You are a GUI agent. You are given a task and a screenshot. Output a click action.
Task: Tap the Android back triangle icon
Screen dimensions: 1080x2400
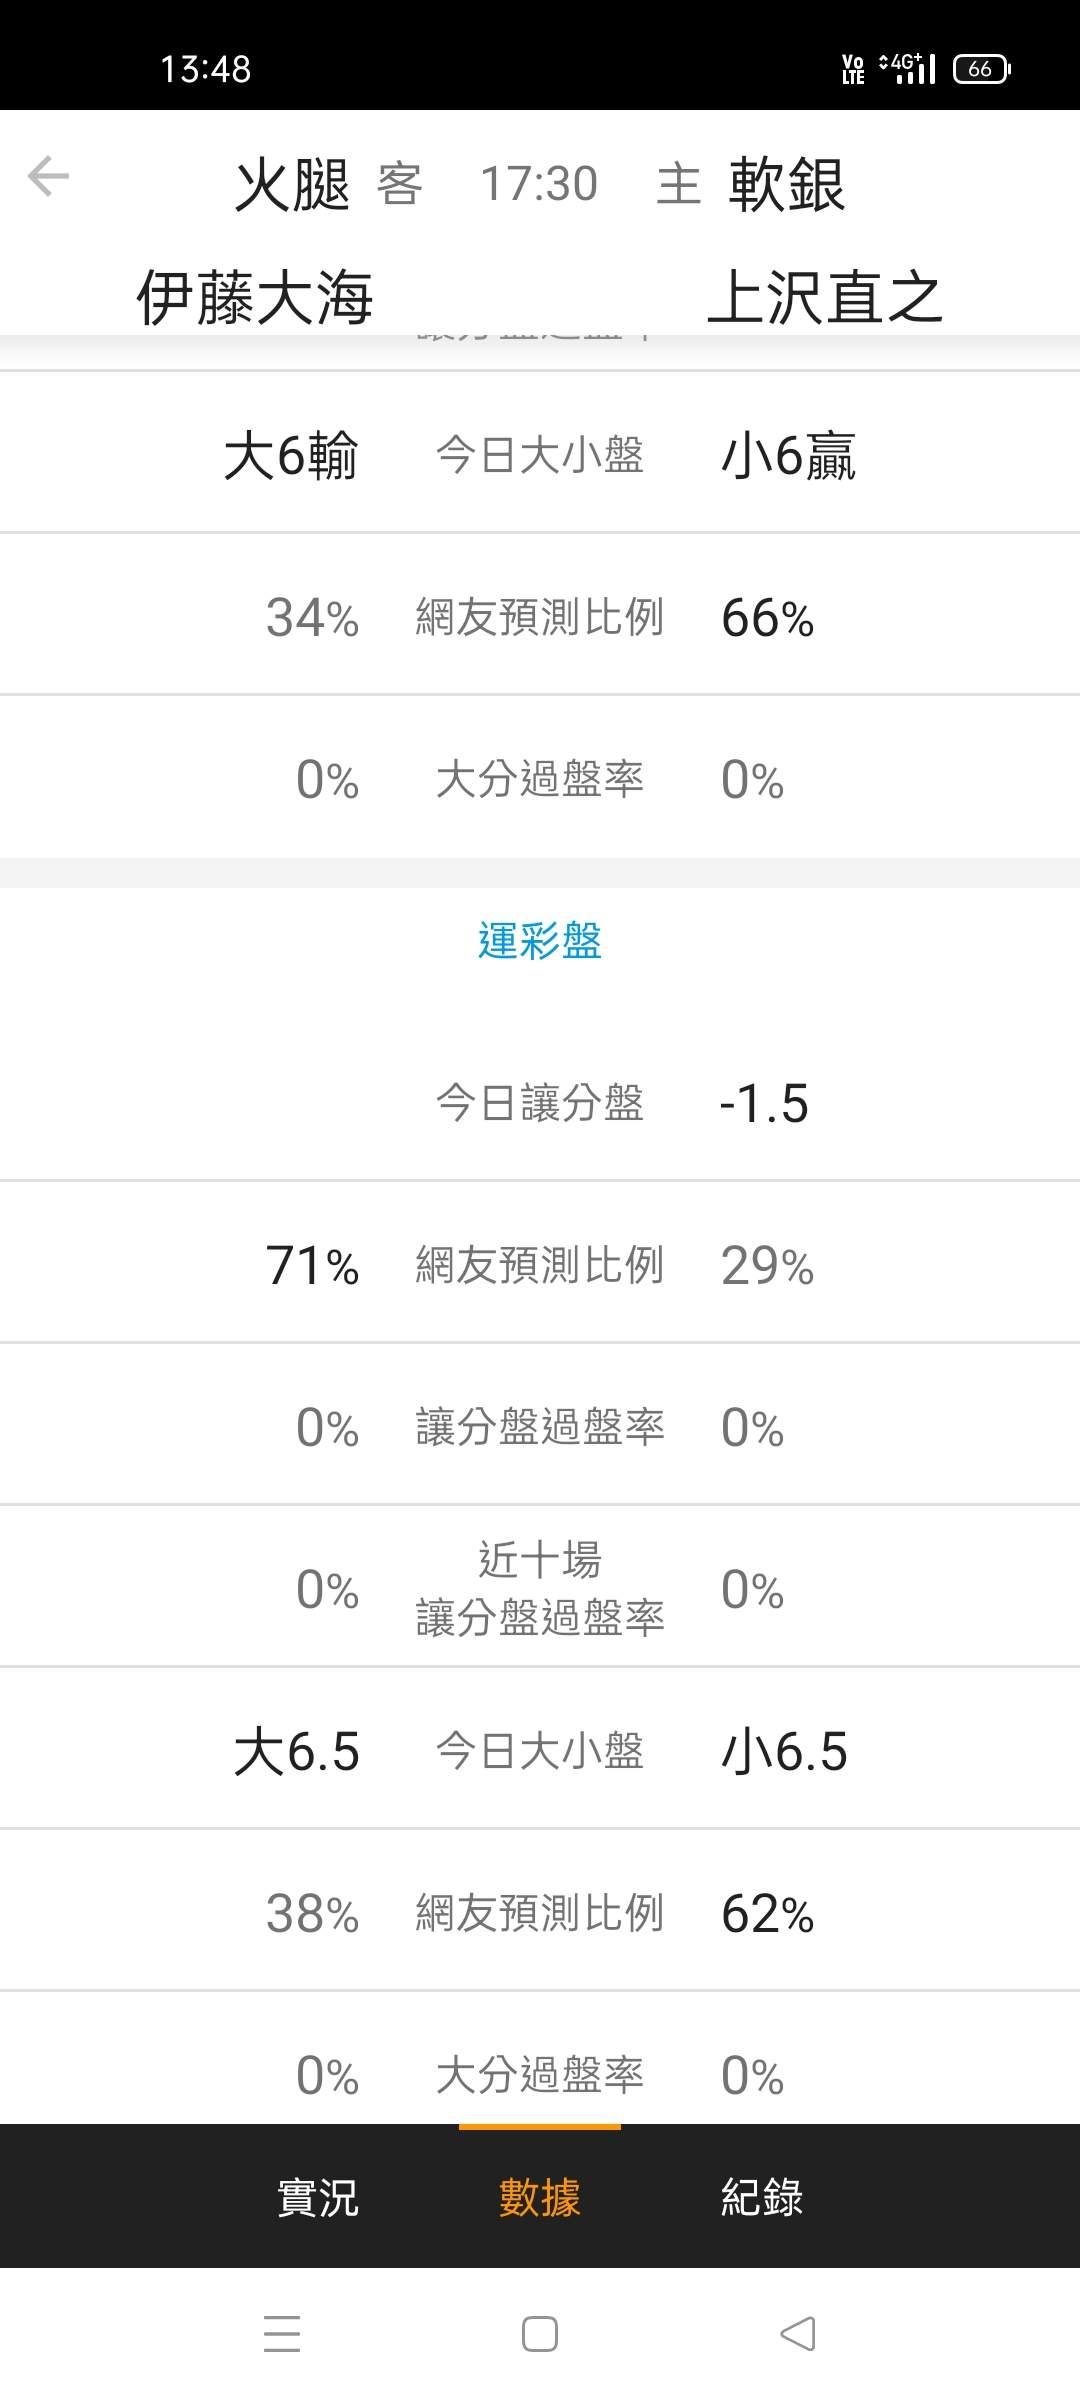(798, 2334)
